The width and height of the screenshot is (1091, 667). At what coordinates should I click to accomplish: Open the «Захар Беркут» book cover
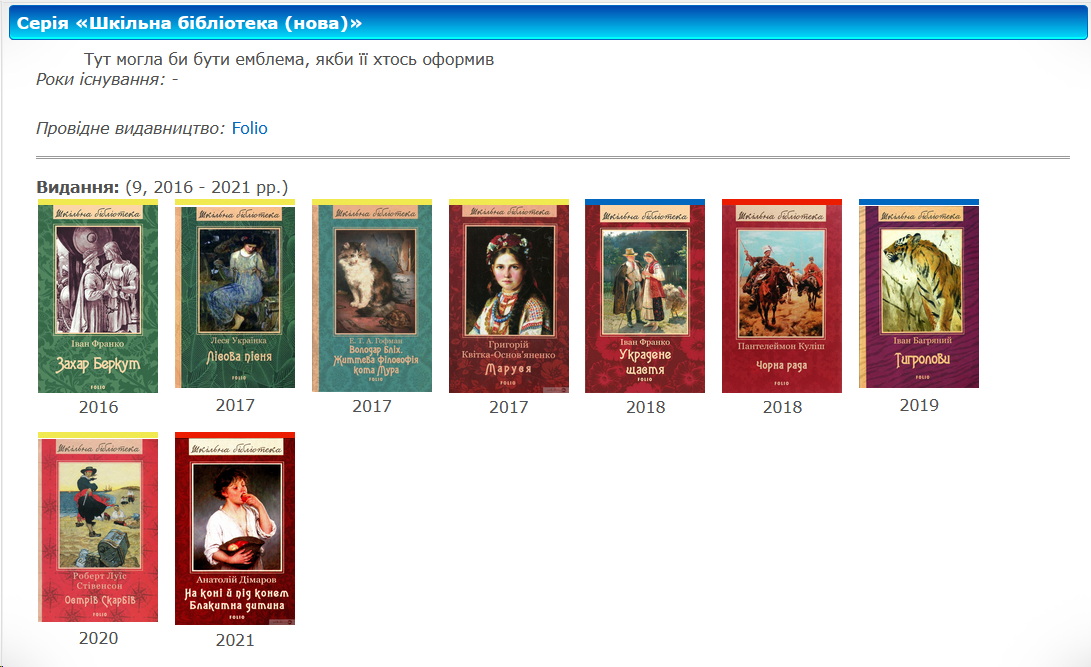tap(98, 296)
